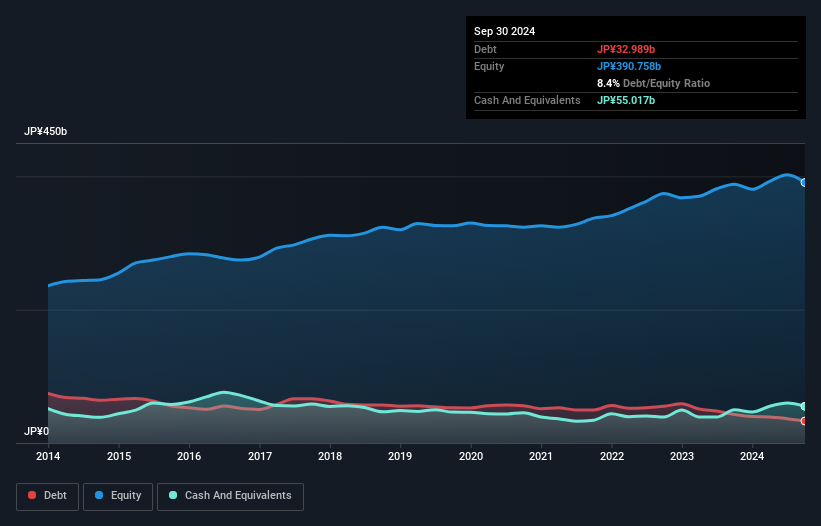The height and width of the screenshot is (526, 821).
Task: Click the teal Cash And Equivalents dot
Action: (x=173, y=495)
